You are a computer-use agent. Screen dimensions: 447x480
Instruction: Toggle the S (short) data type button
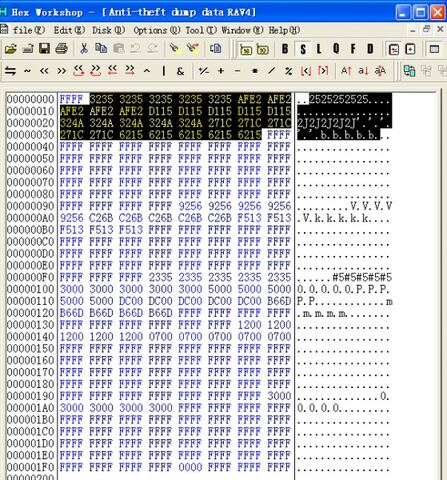pyautogui.click(x=303, y=49)
